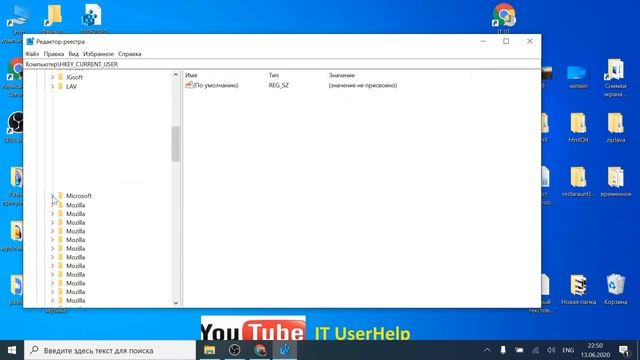Open File Explorer from the taskbar

[x=209, y=350]
